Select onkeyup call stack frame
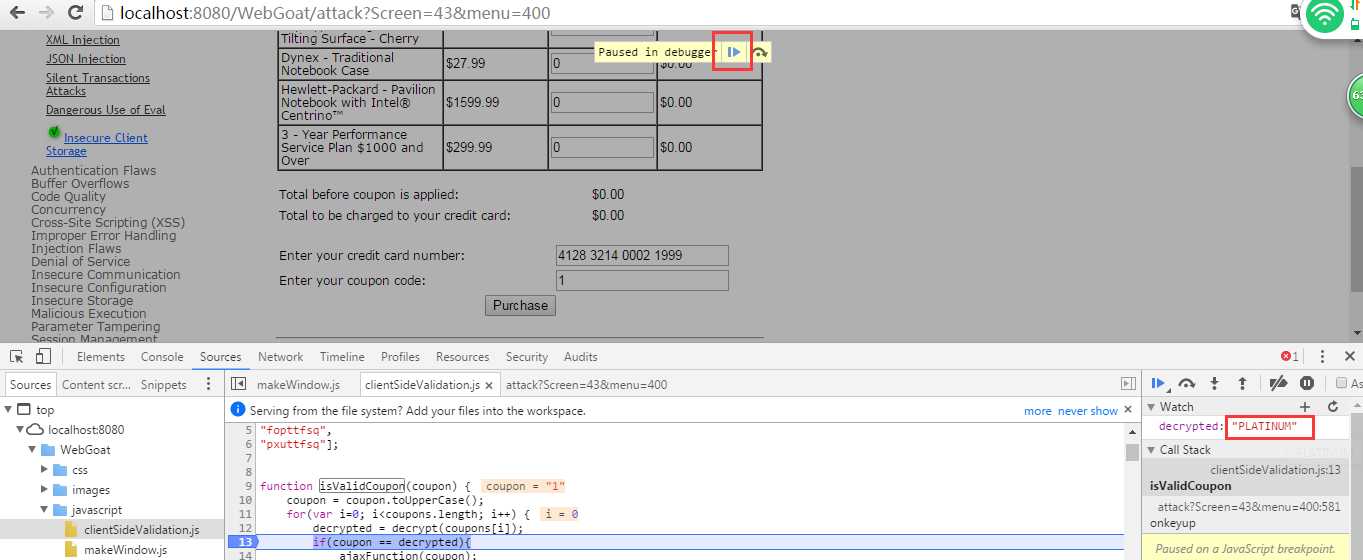This screenshot has width=1363, height=560. tap(1245, 516)
